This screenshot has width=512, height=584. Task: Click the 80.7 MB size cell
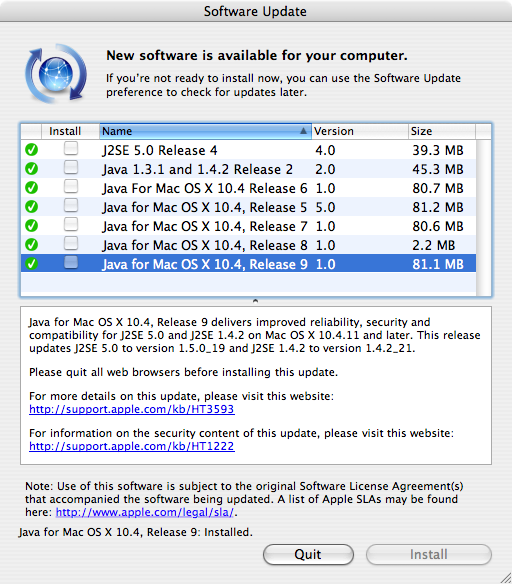[438, 188]
